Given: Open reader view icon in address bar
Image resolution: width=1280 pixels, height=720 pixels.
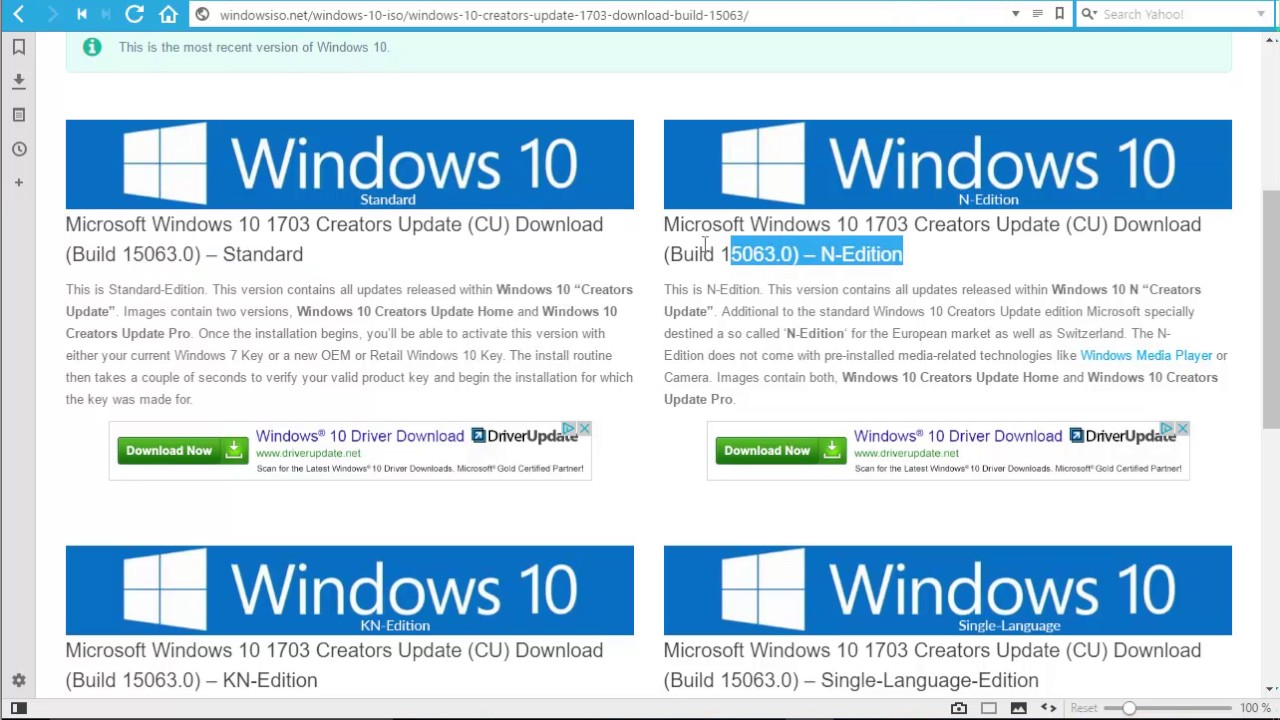Looking at the screenshot, I should pos(1037,14).
